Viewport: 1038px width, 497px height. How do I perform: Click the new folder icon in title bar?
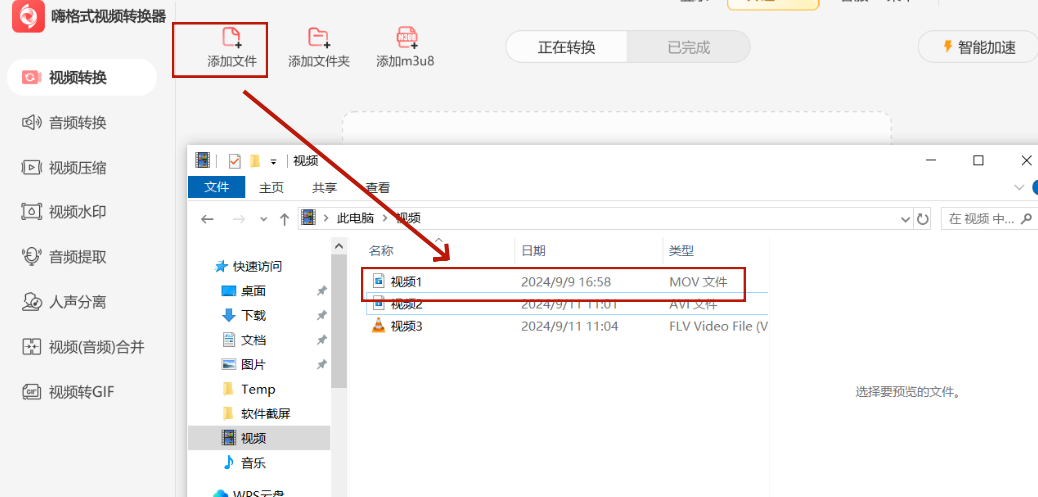coord(254,160)
